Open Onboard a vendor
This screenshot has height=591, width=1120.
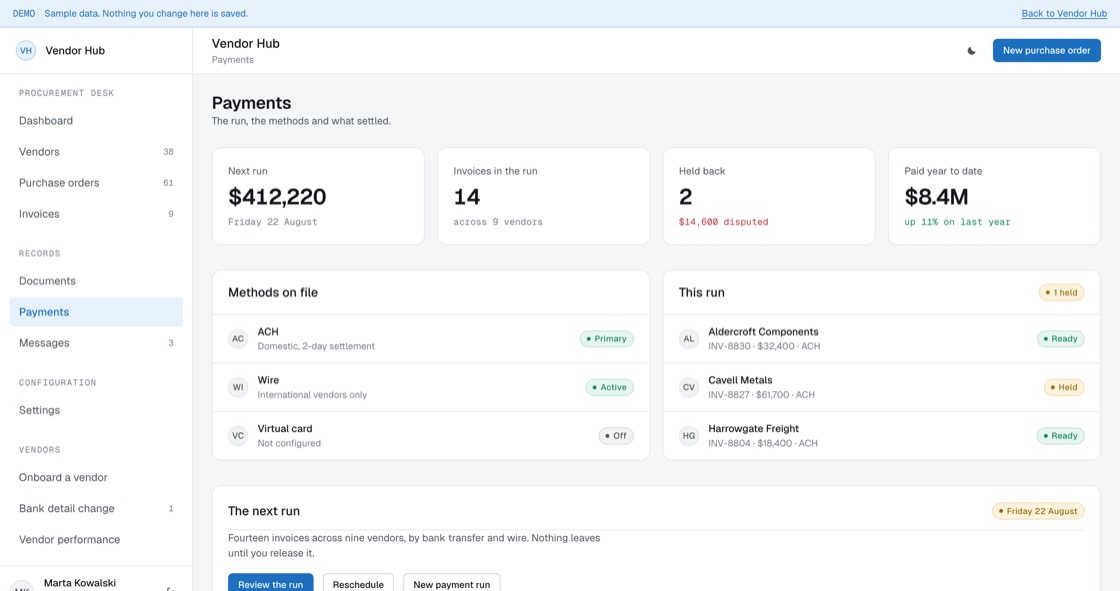click(96, 477)
